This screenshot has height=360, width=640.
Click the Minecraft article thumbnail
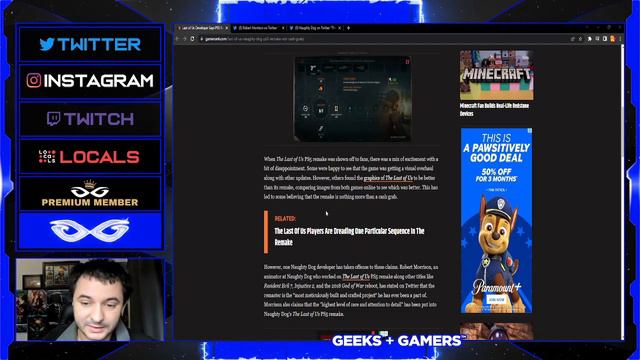(x=496, y=75)
